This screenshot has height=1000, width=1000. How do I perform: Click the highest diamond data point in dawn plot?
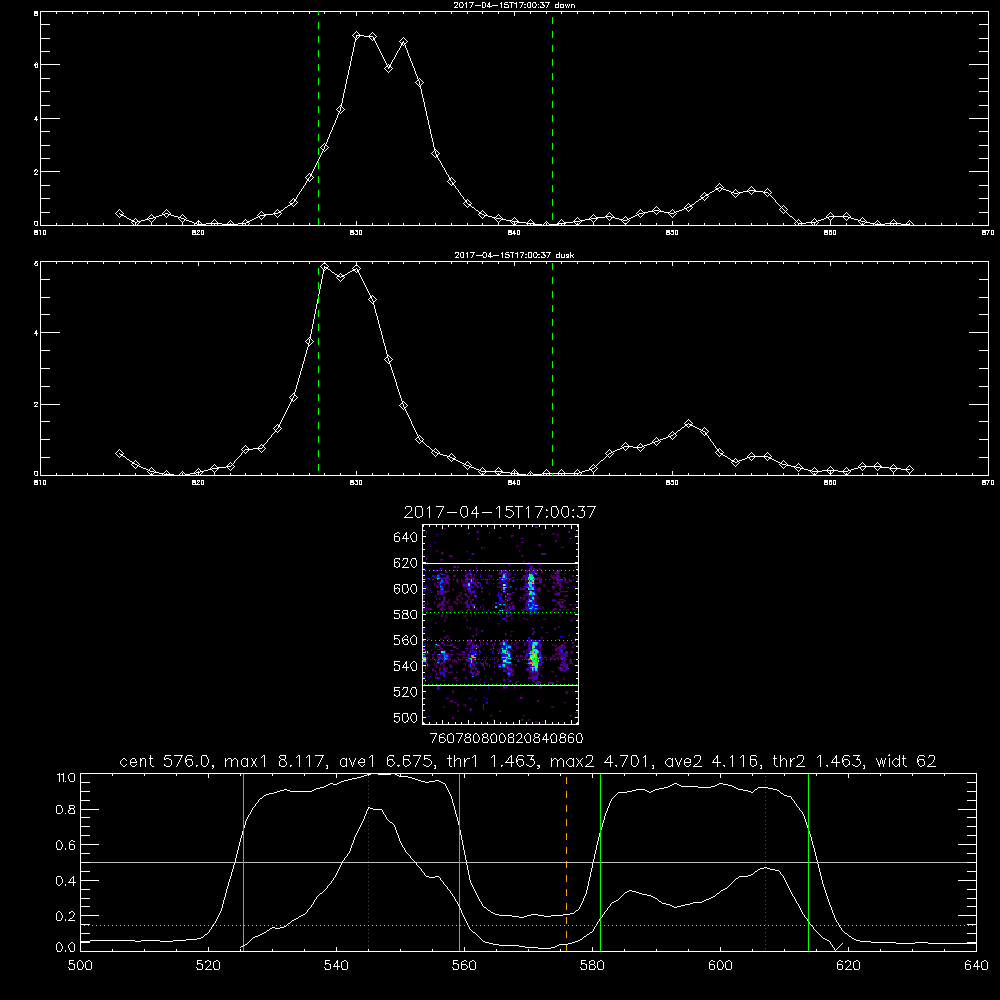pos(357,36)
